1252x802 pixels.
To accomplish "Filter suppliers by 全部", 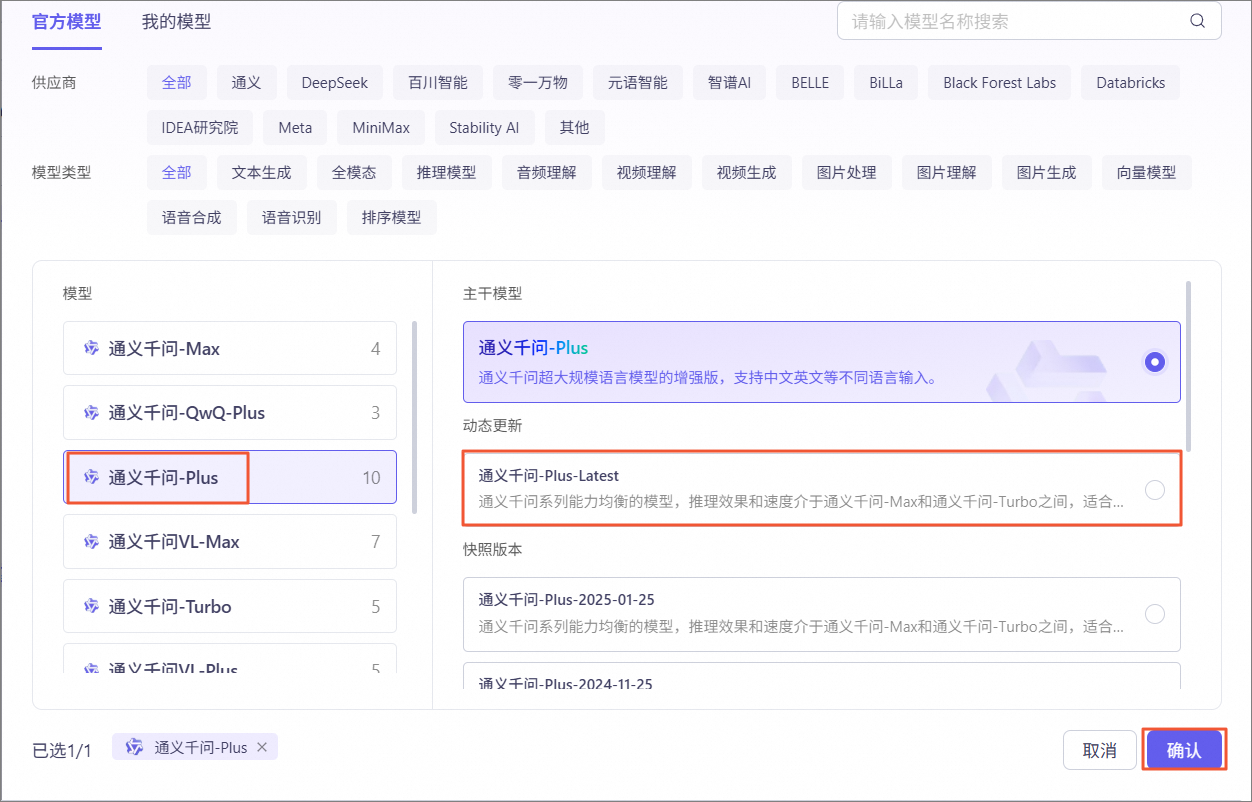I will point(177,83).
